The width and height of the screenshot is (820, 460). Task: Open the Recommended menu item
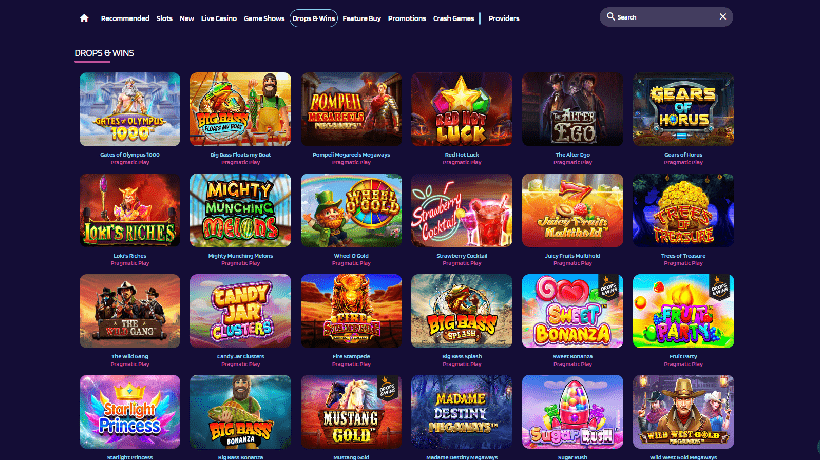125,18
